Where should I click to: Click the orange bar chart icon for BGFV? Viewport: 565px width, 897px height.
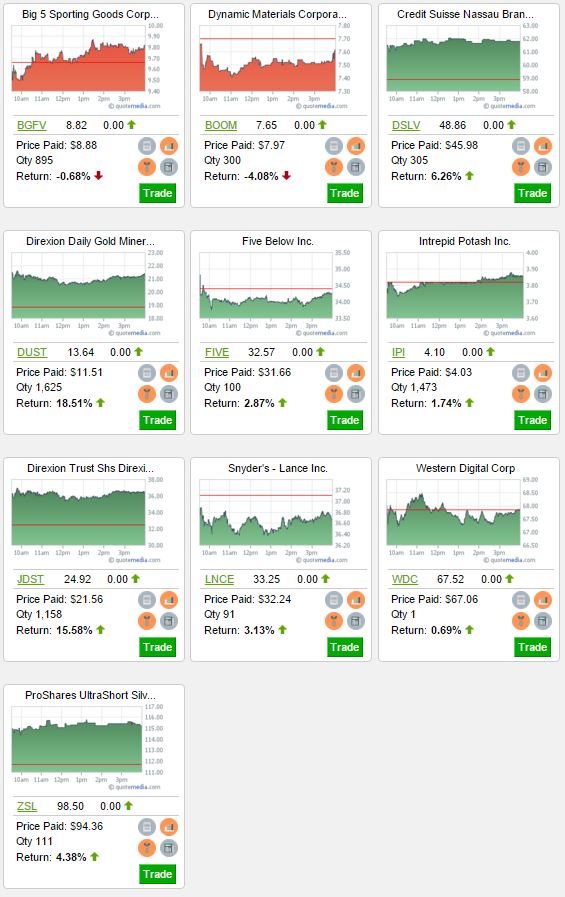pos(169,146)
